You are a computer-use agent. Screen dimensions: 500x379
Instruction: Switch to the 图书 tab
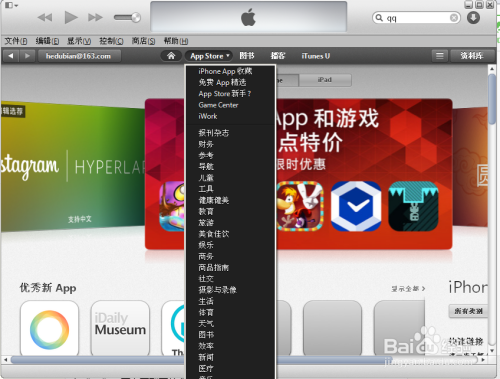point(247,56)
